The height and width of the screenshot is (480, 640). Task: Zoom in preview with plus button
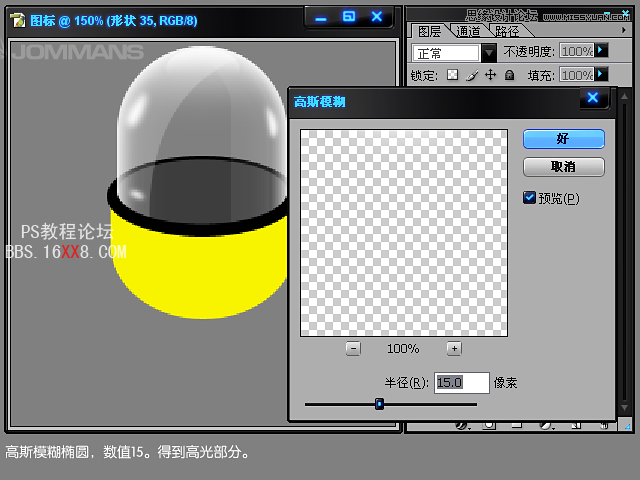(454, 348)
